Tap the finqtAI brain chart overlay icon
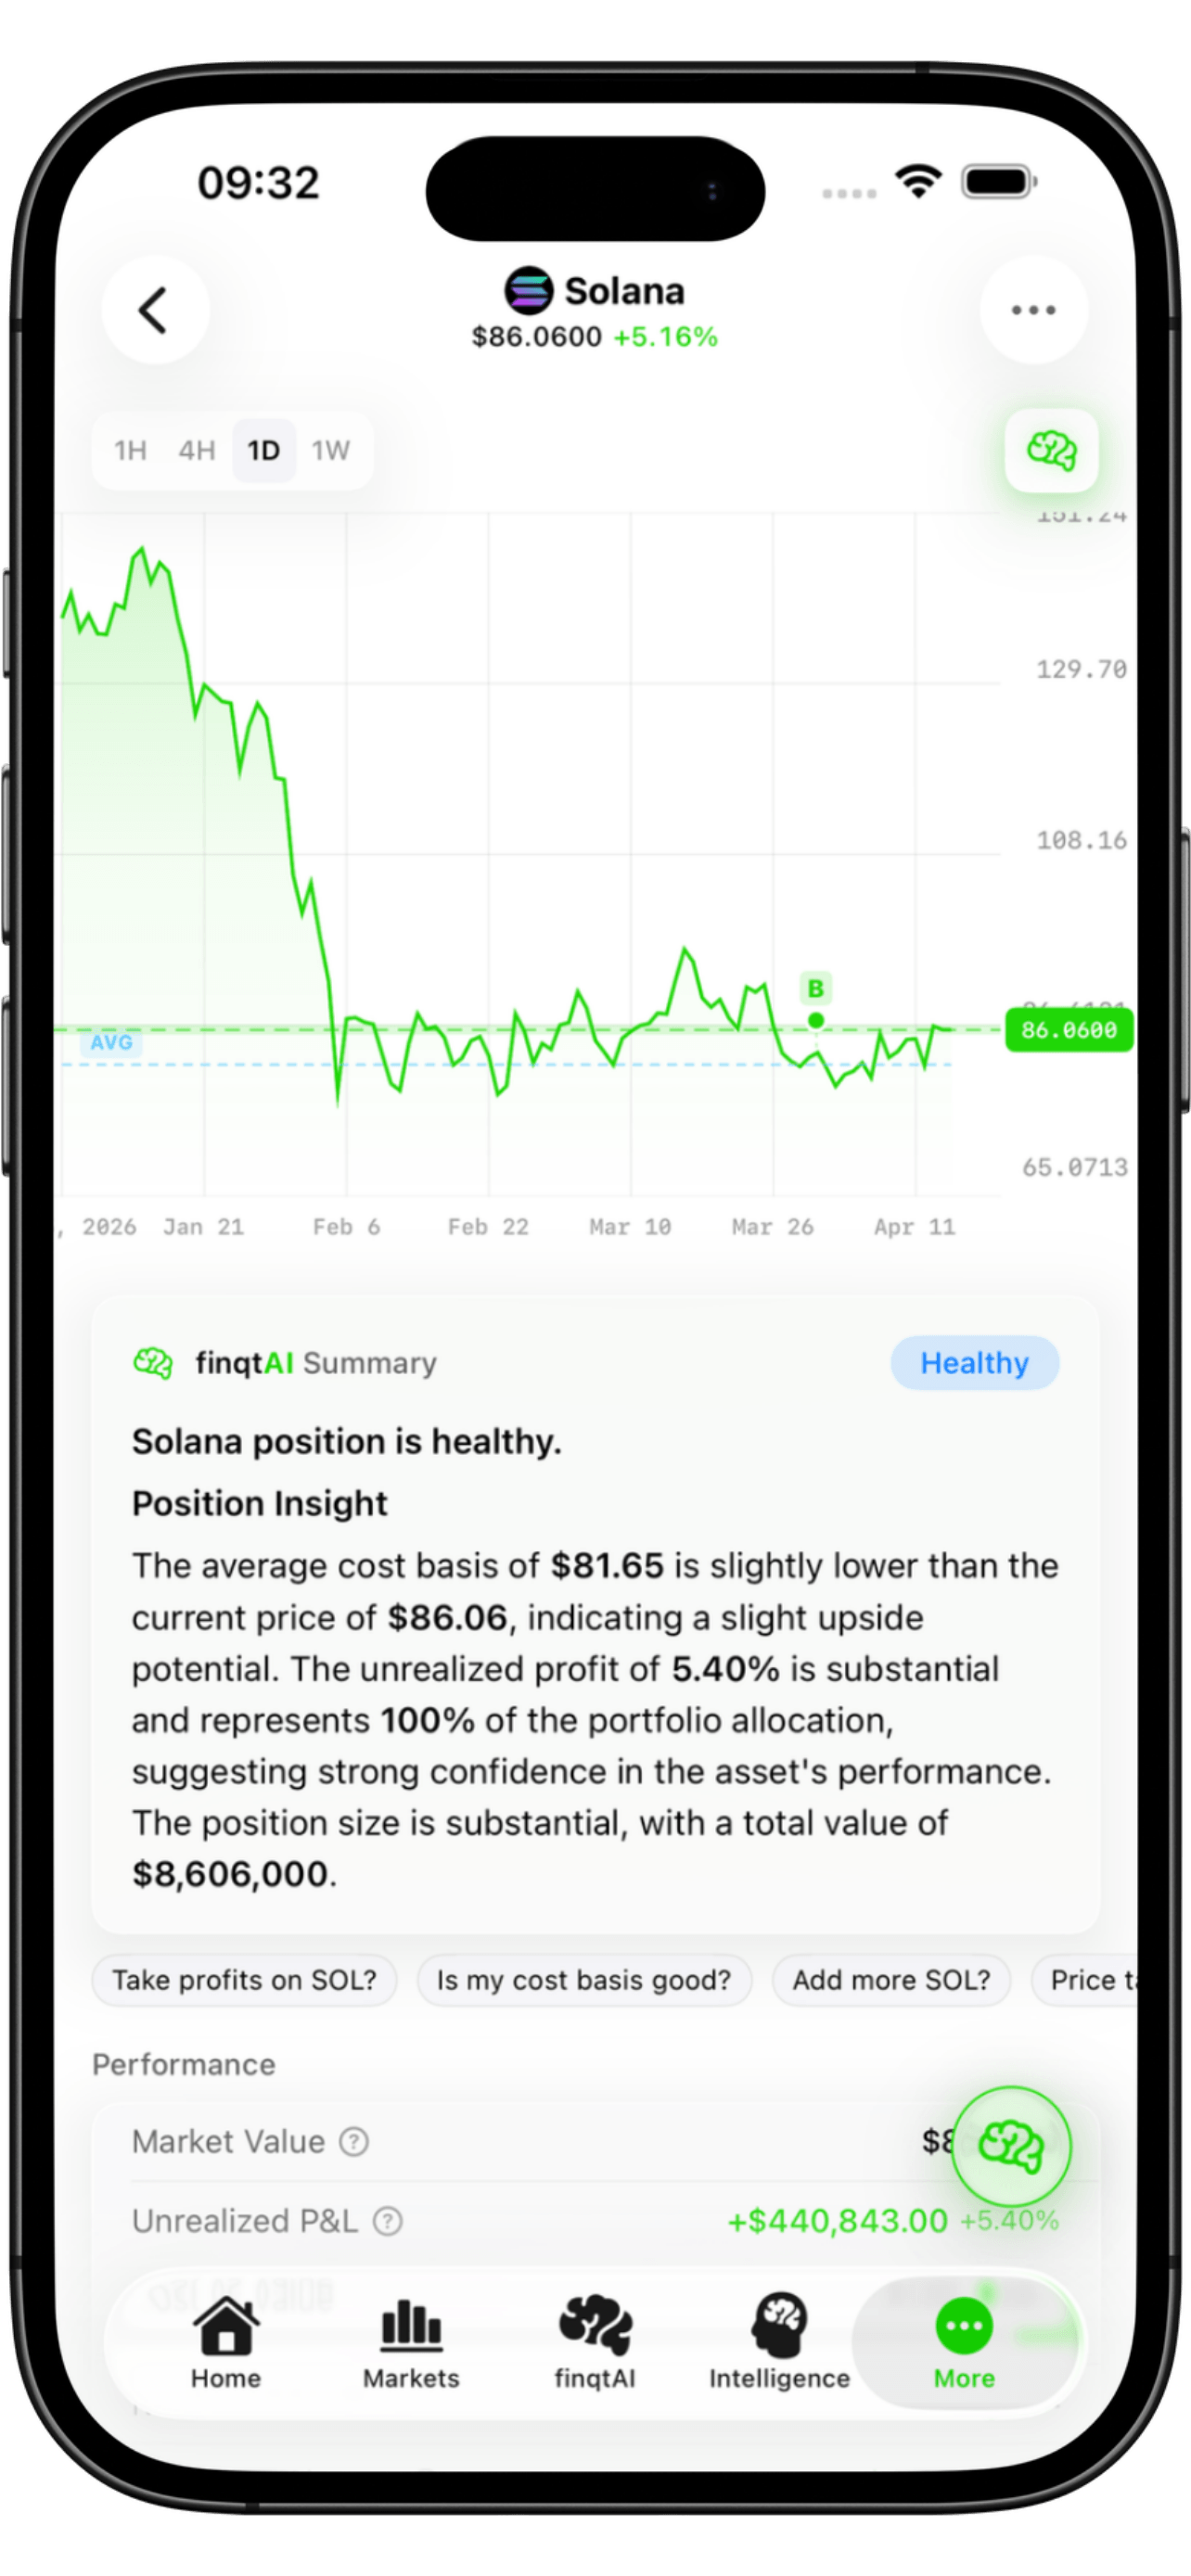Image resolution: width=1191 pixels, height=2576 pixels. (x=1051, y=450)
